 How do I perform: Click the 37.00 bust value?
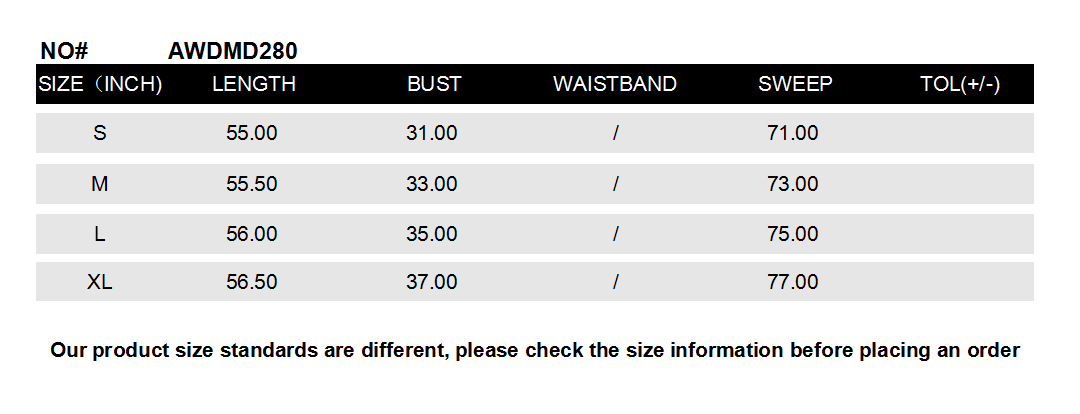point(432,283)
